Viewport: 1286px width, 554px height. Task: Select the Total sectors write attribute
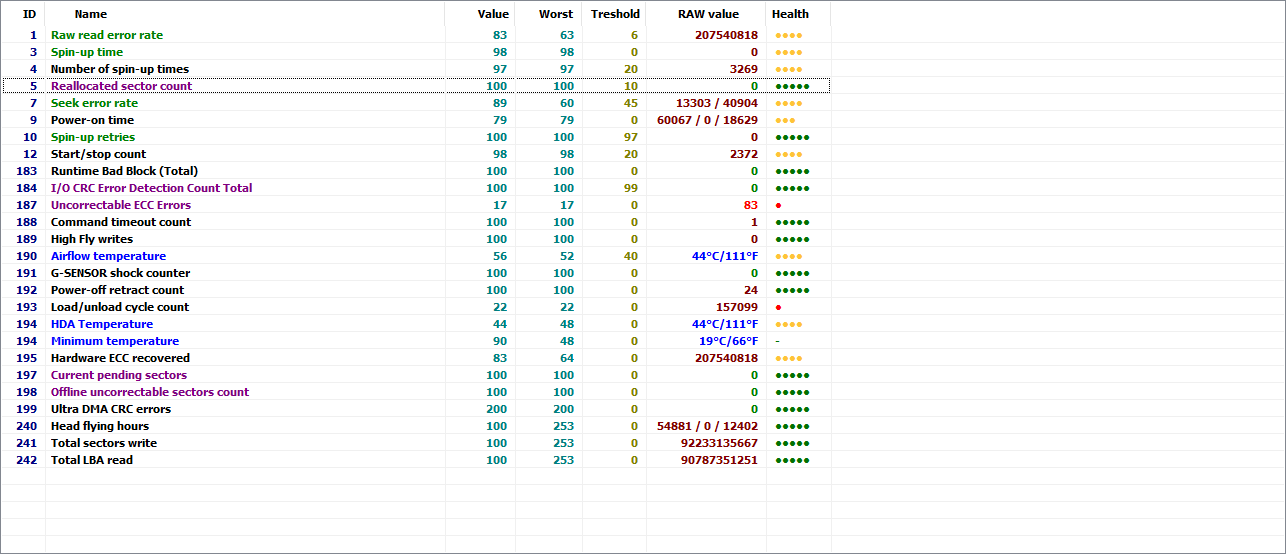point(416,443)
